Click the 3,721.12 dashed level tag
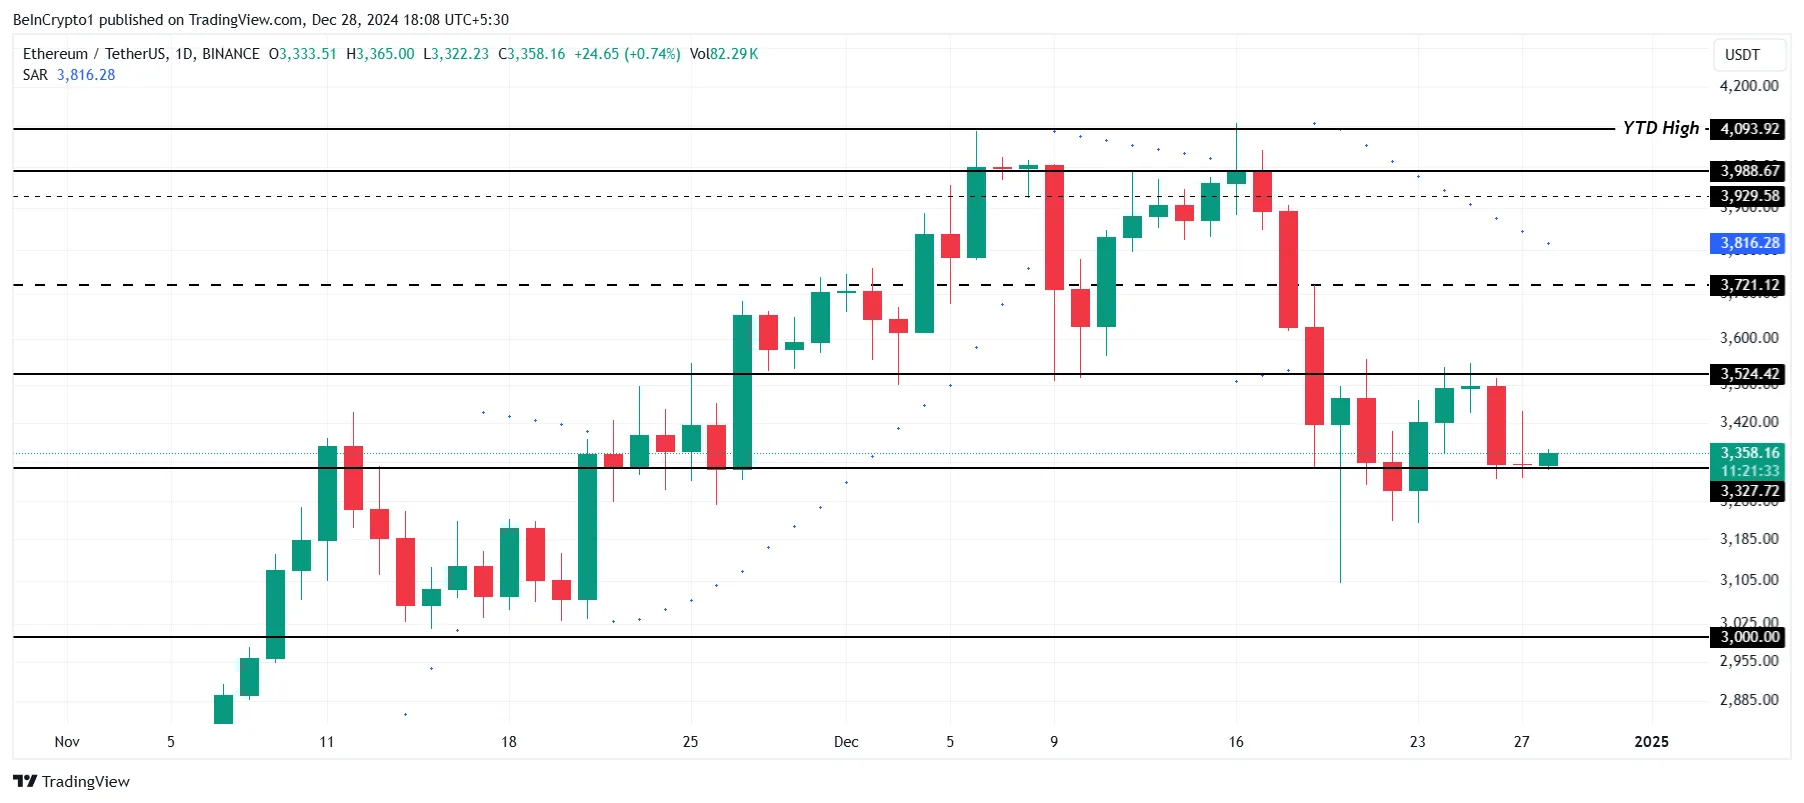This screenshot has width=1804, height=803. [x=1749, y=285]
